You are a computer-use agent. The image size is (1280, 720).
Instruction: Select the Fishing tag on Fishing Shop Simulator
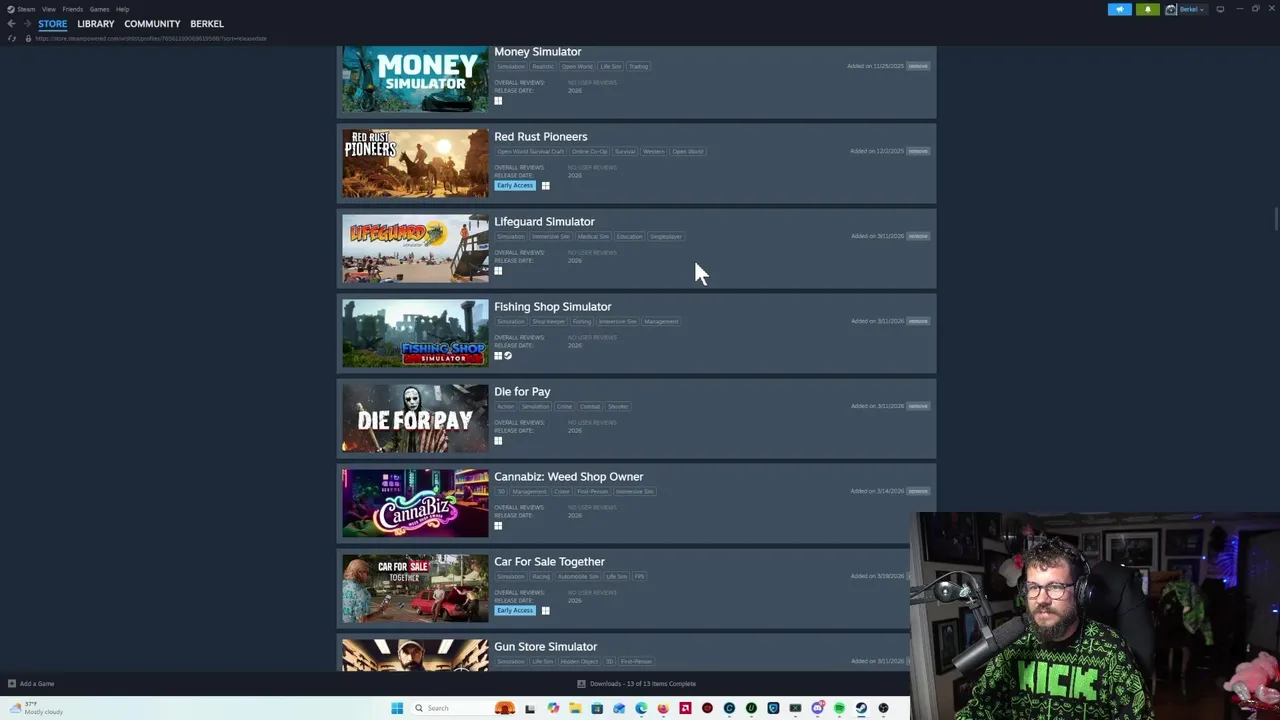pos(582,321)
